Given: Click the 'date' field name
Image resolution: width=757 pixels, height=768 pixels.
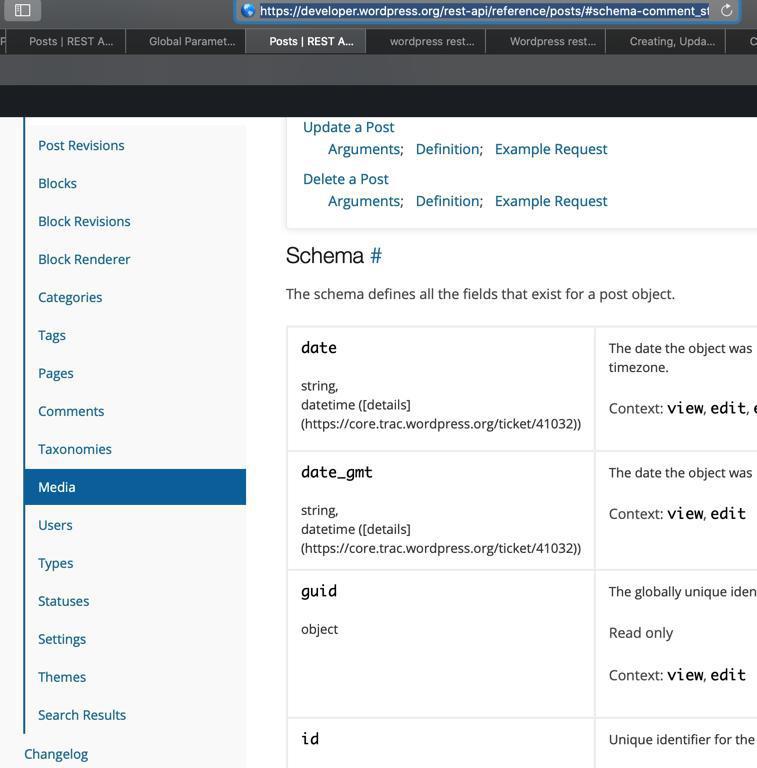Looking at the screenshot, I should point(319,348).
